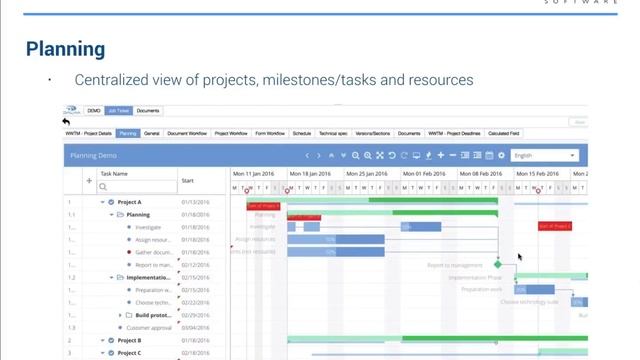Click the fullscreen monitor icon
The width and height of the screenshot is (640, 360).
(416, 156)
